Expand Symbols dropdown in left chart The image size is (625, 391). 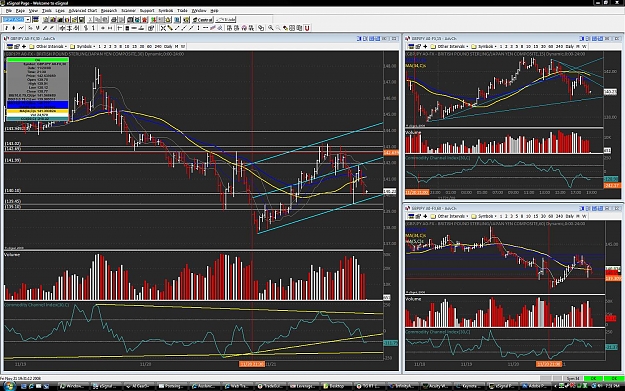point(83,47)
